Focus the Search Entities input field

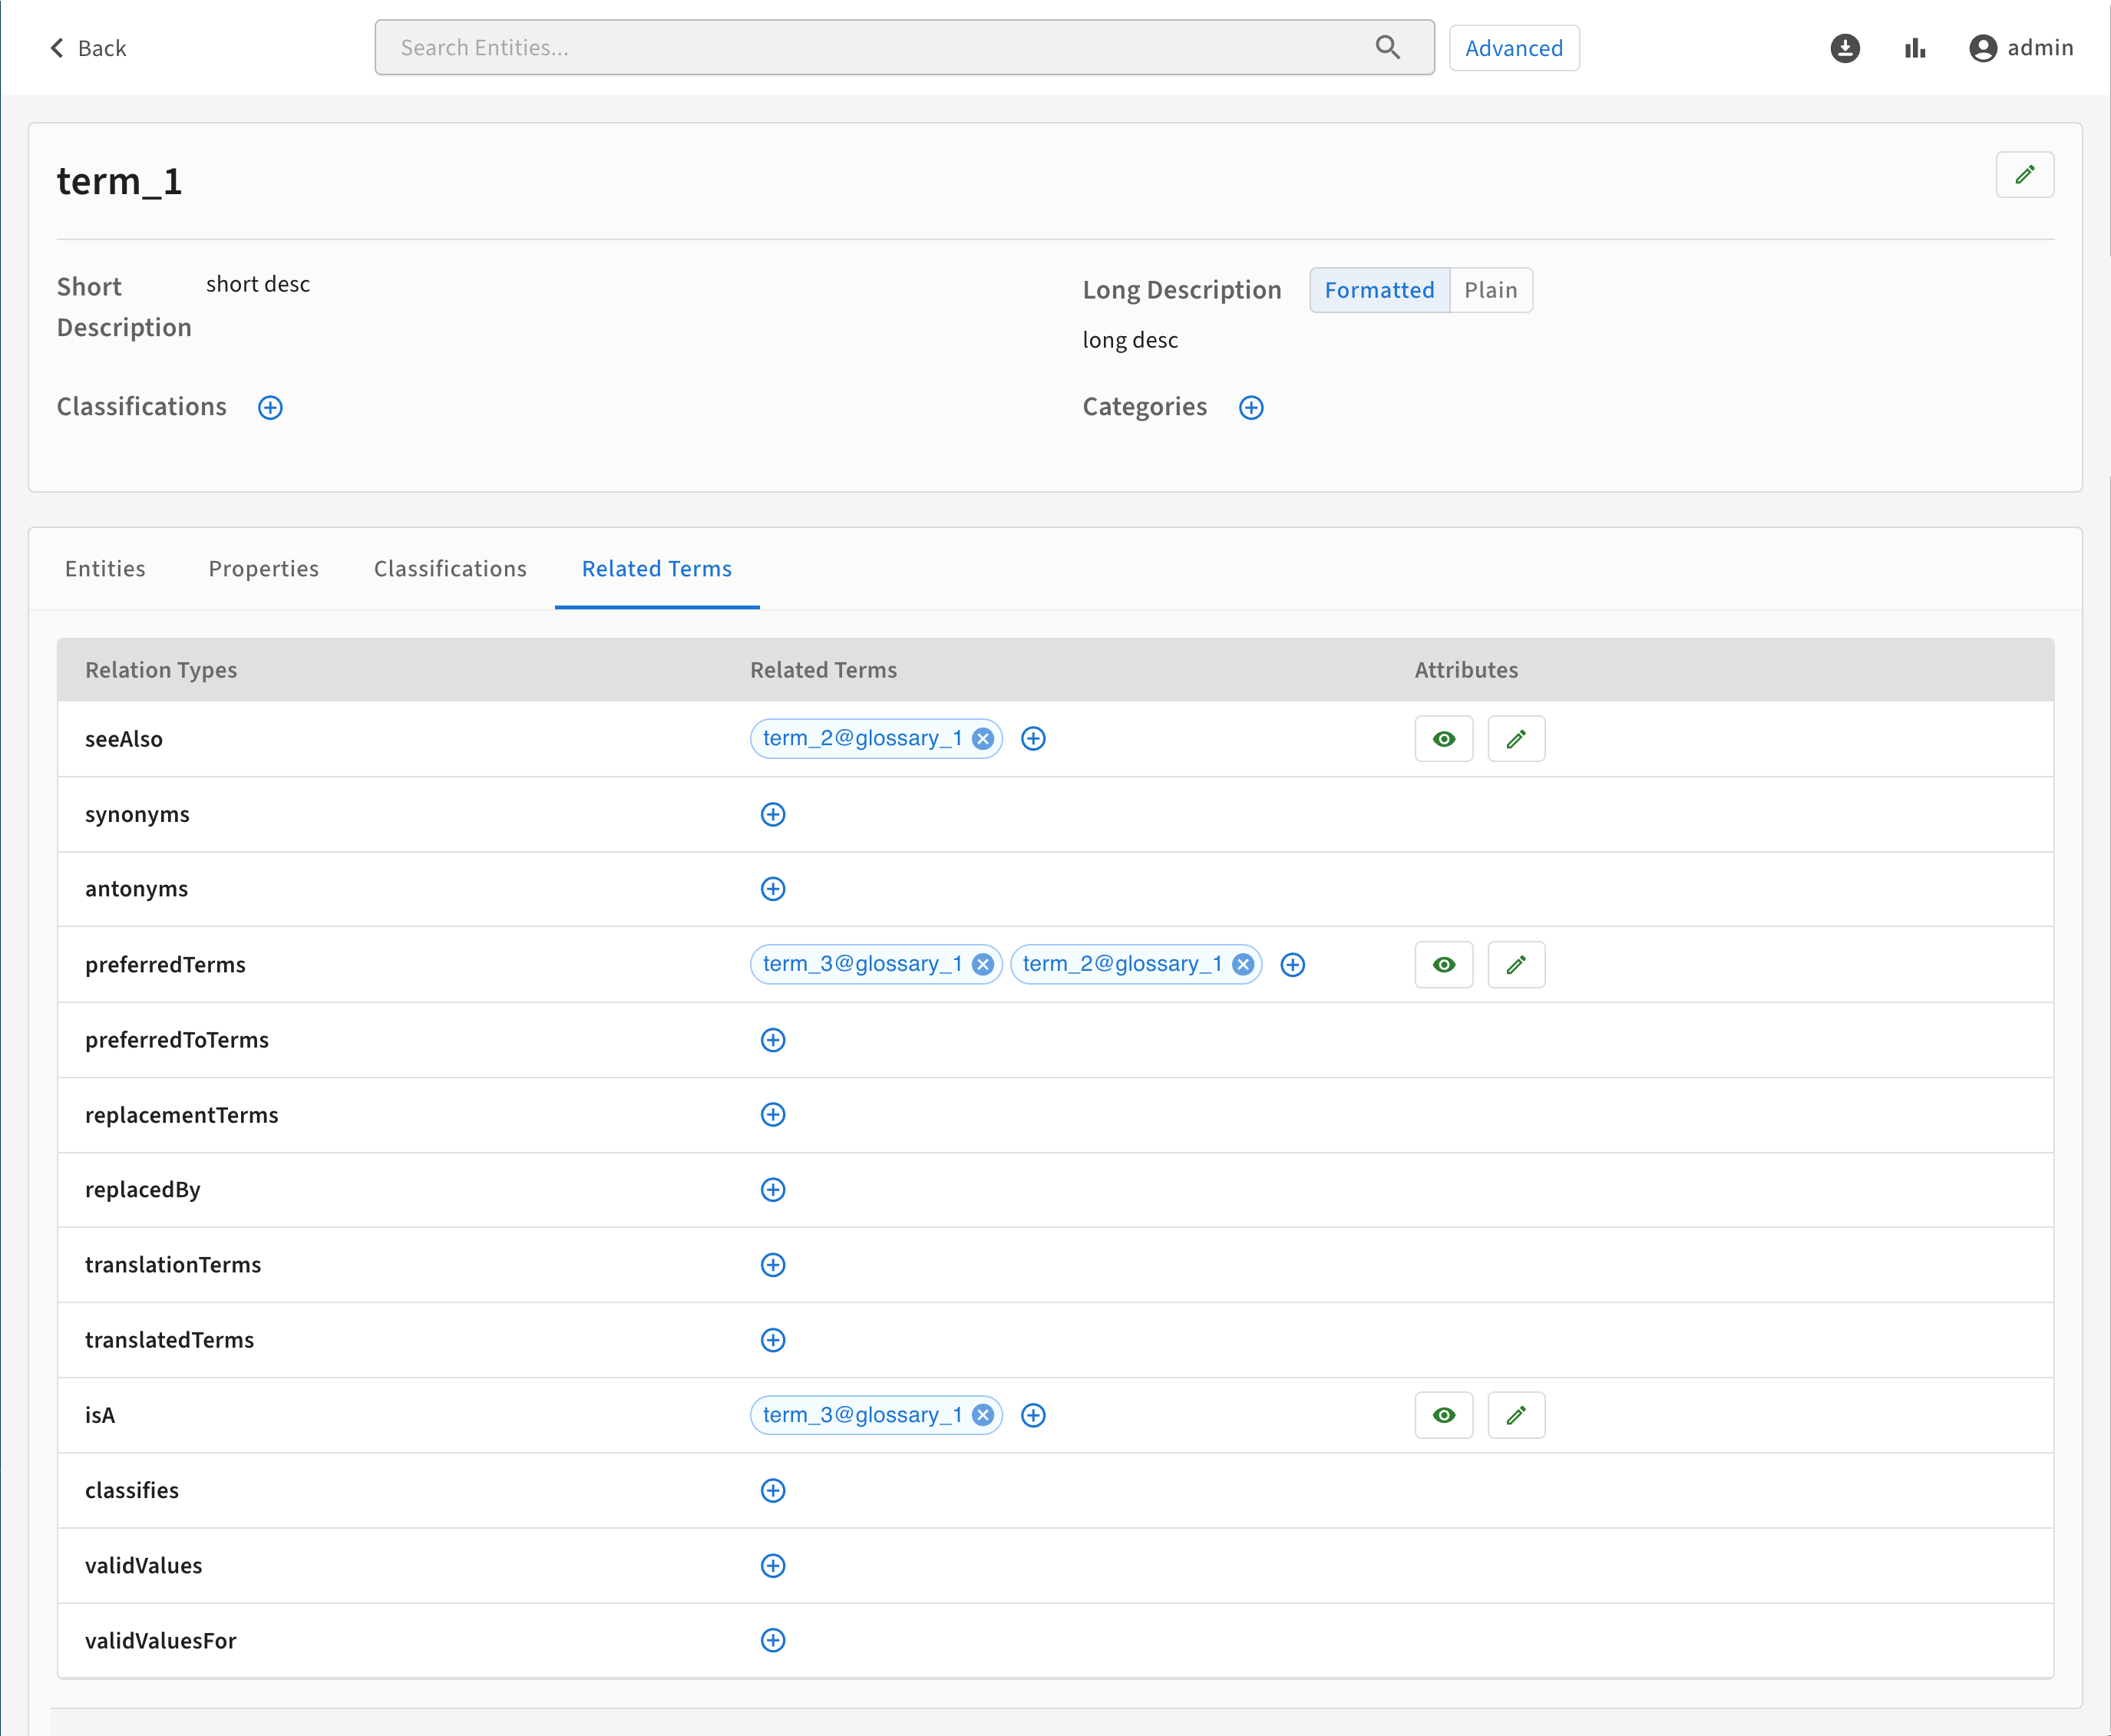[880, 48]
